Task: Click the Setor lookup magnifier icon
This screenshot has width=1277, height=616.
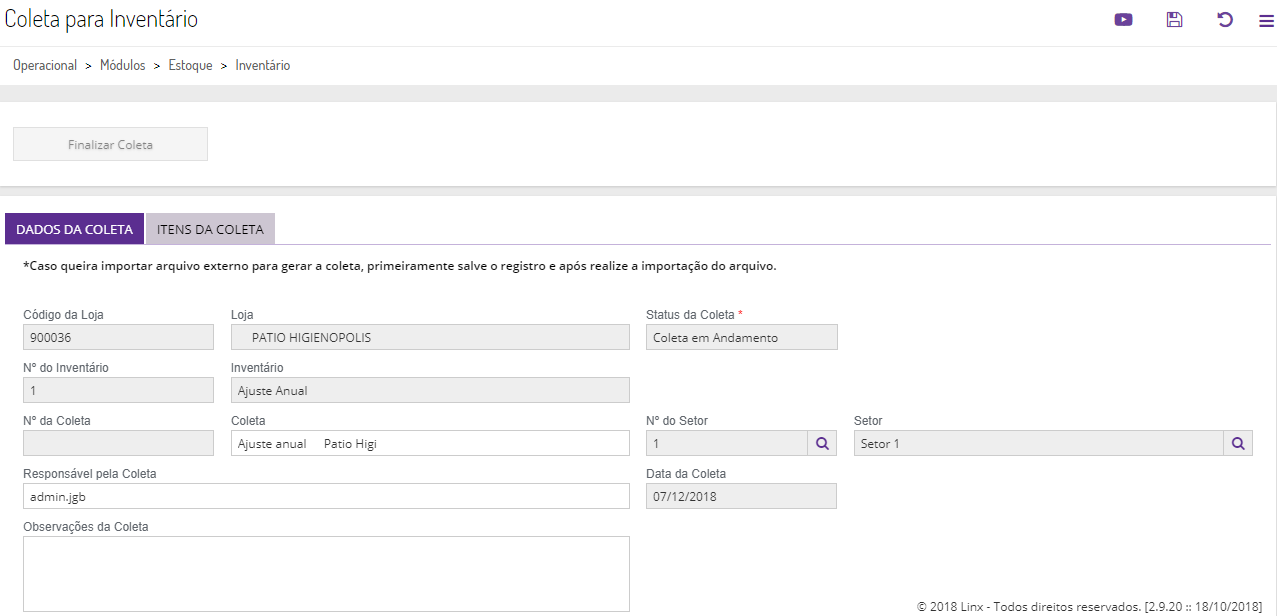Action: tap(1238, 443)
